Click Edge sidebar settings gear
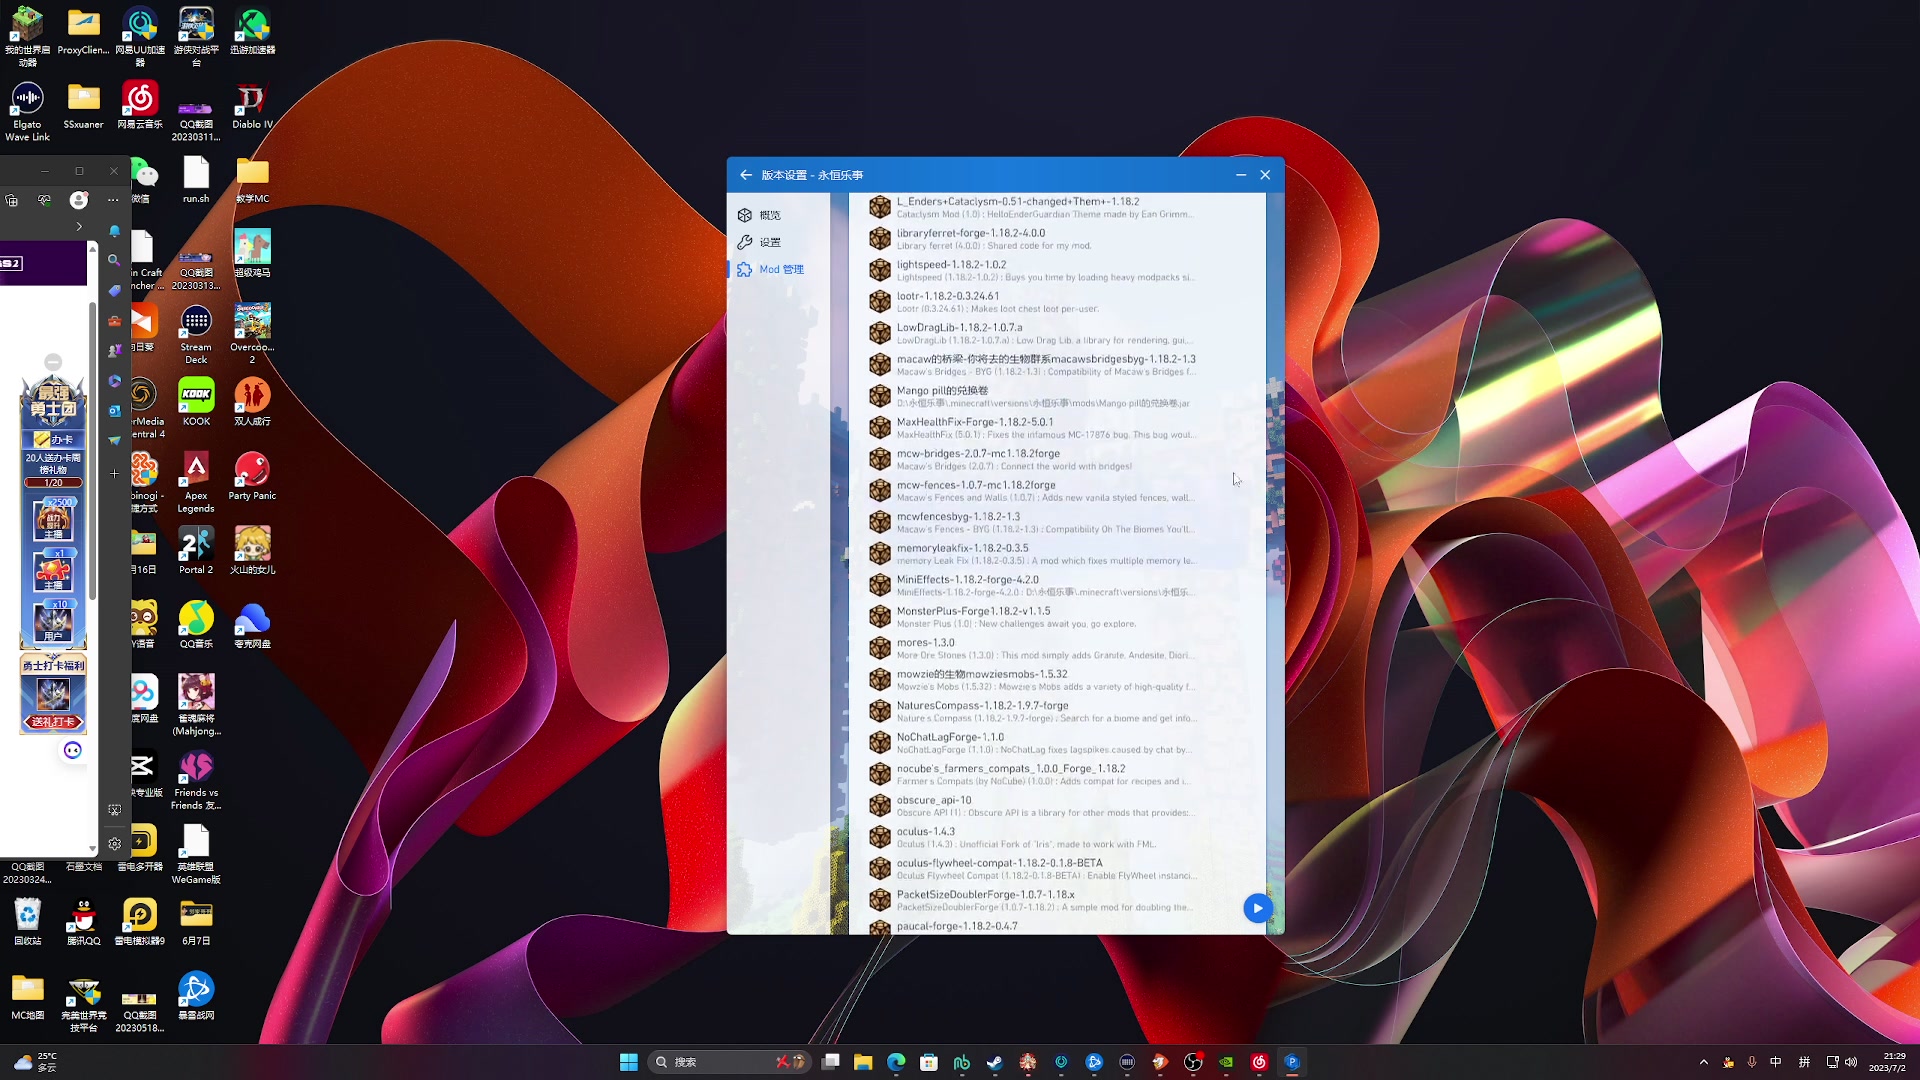This screenshot has height=1080, width=1920. pyautogui.click(x=114, y=844)
